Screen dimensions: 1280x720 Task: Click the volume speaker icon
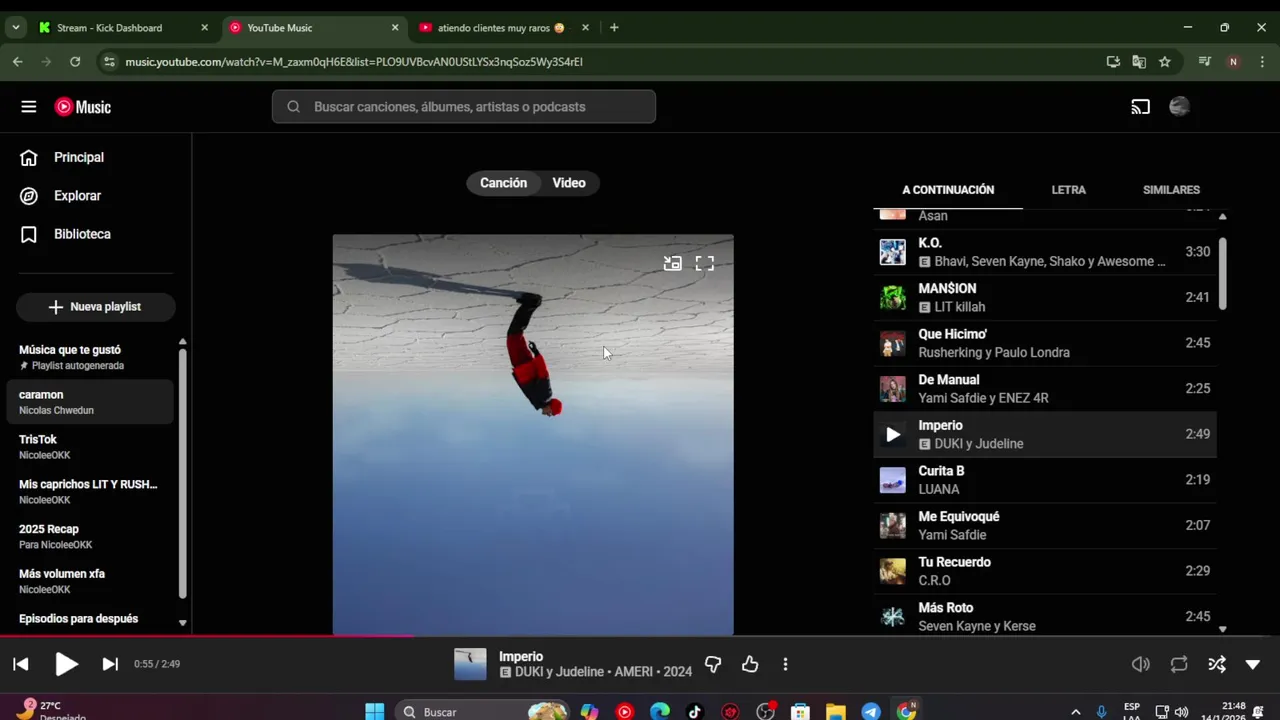point(1141,664)
